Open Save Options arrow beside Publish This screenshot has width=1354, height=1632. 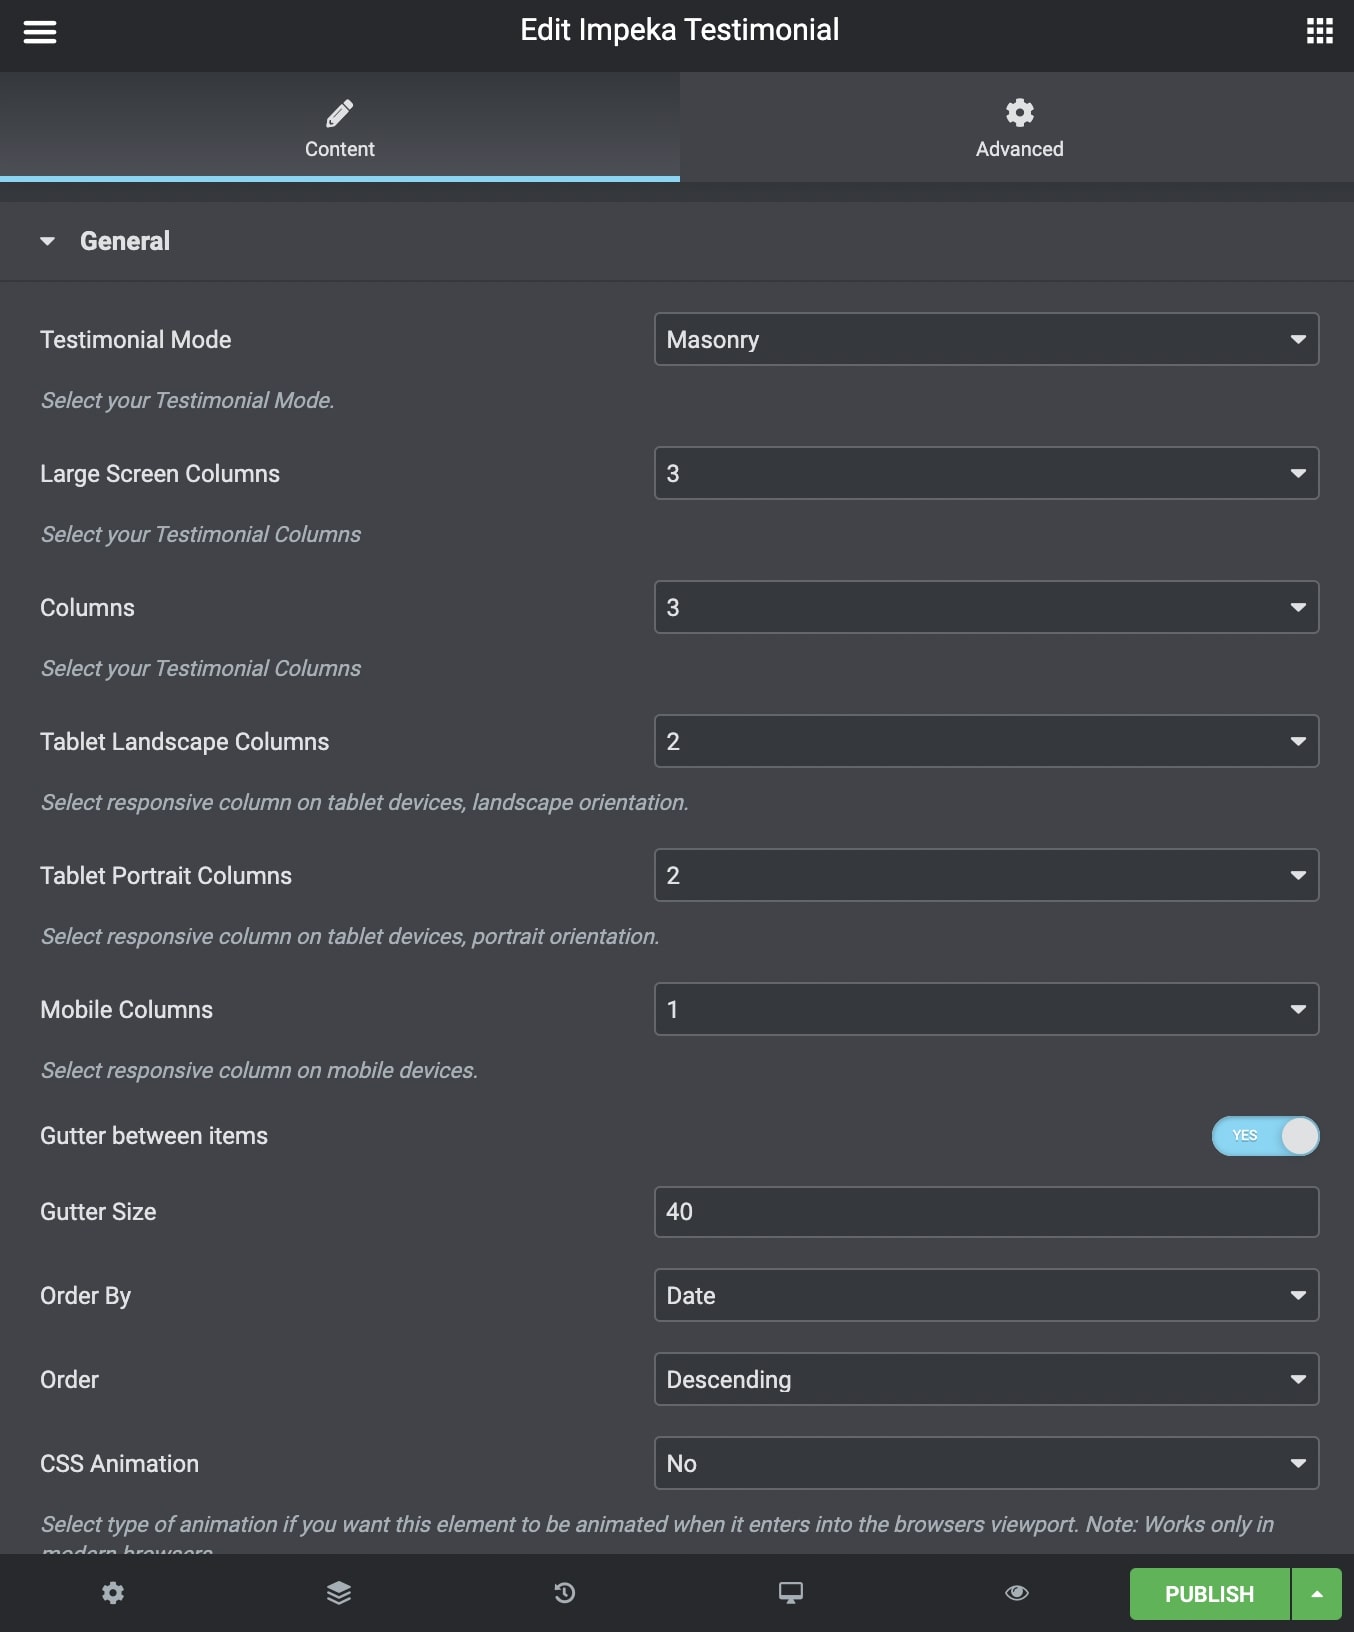(1317, 1594)
